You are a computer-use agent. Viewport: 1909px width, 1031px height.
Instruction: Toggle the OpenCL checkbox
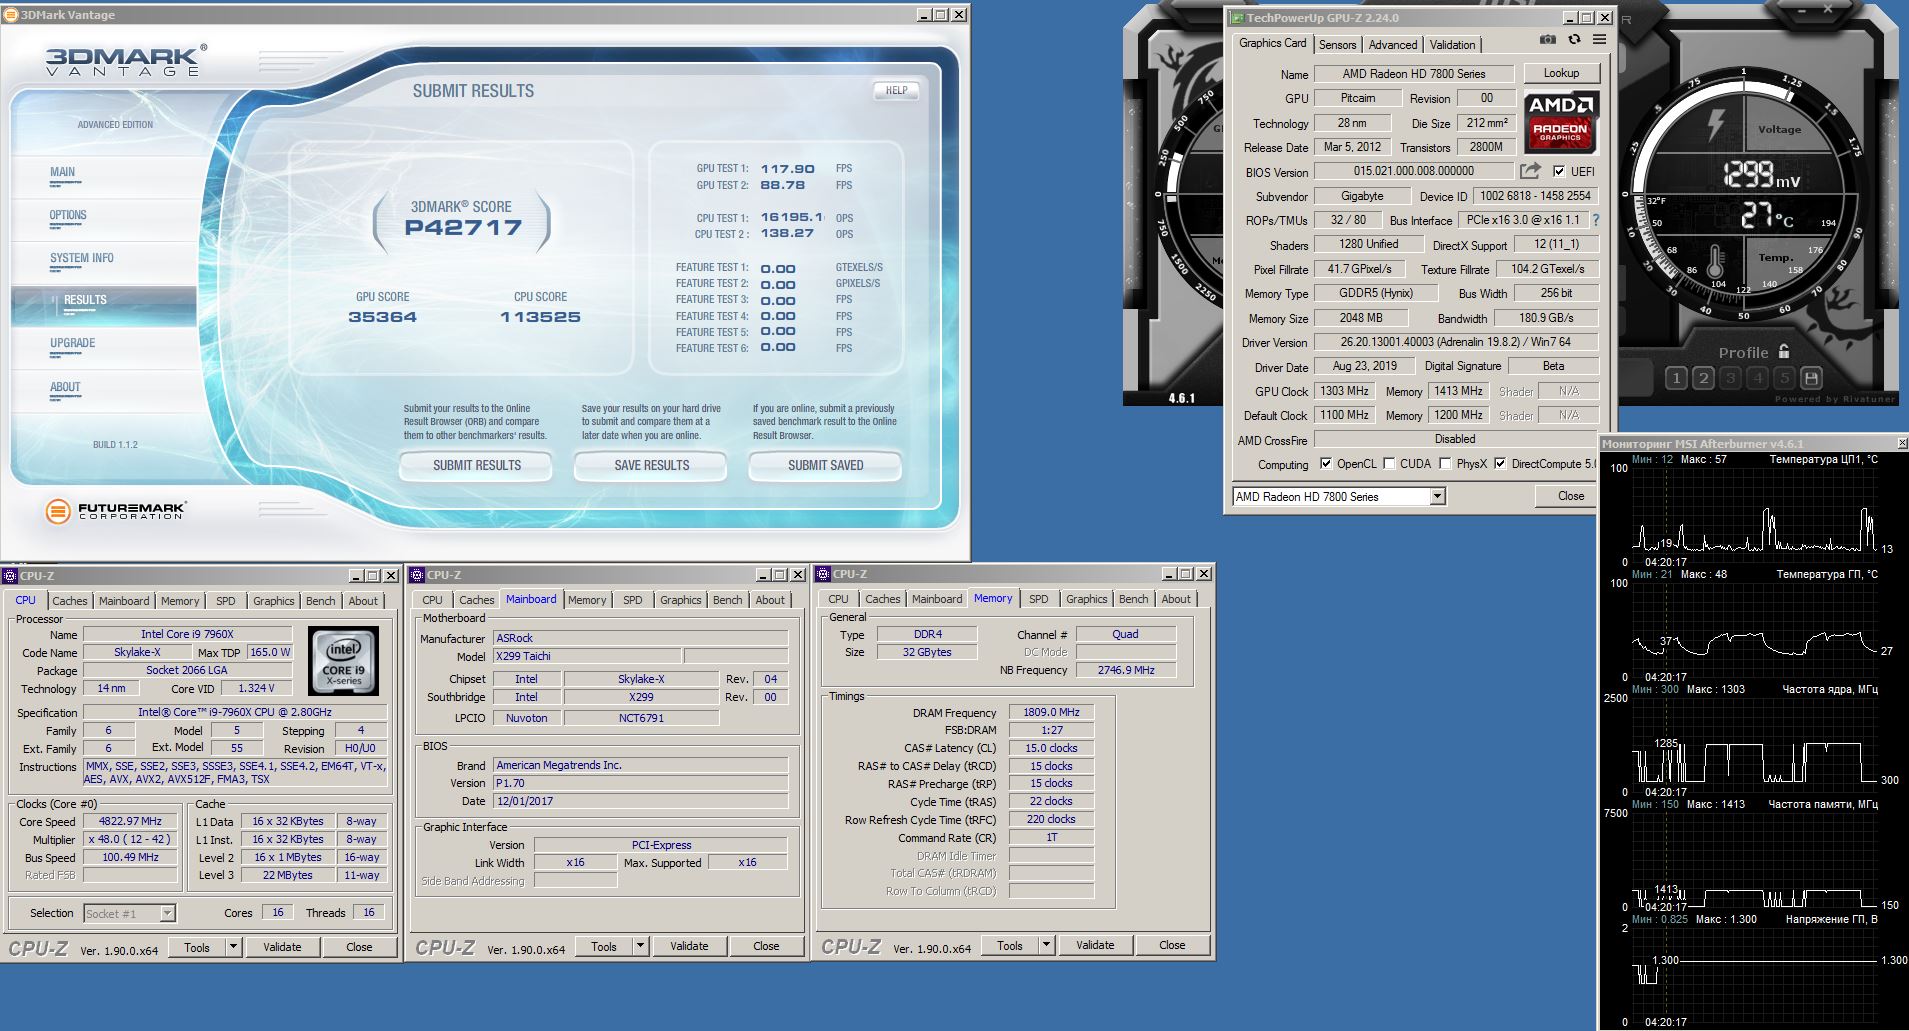click(1325, 463)
